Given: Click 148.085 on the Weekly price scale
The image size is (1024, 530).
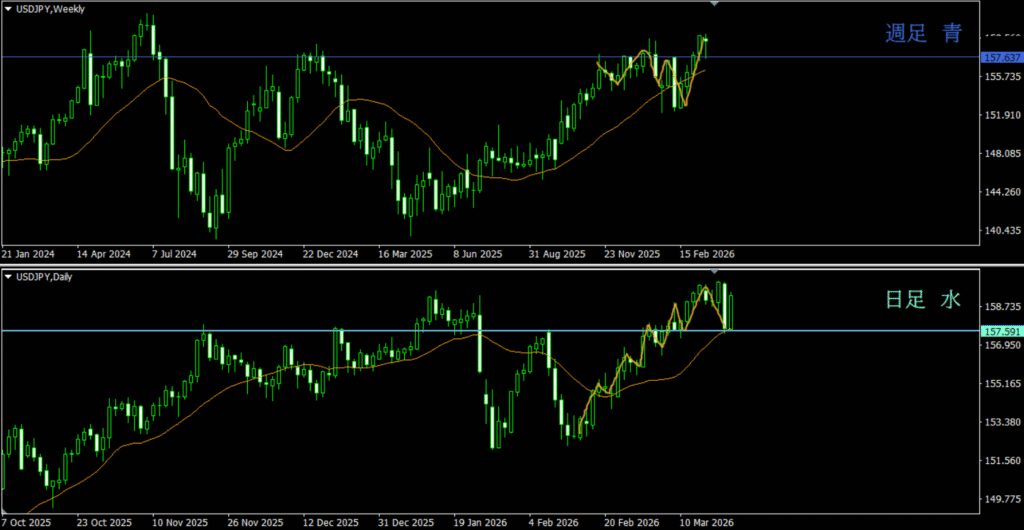Looking at the screenshot, I should pos(1001,154).
